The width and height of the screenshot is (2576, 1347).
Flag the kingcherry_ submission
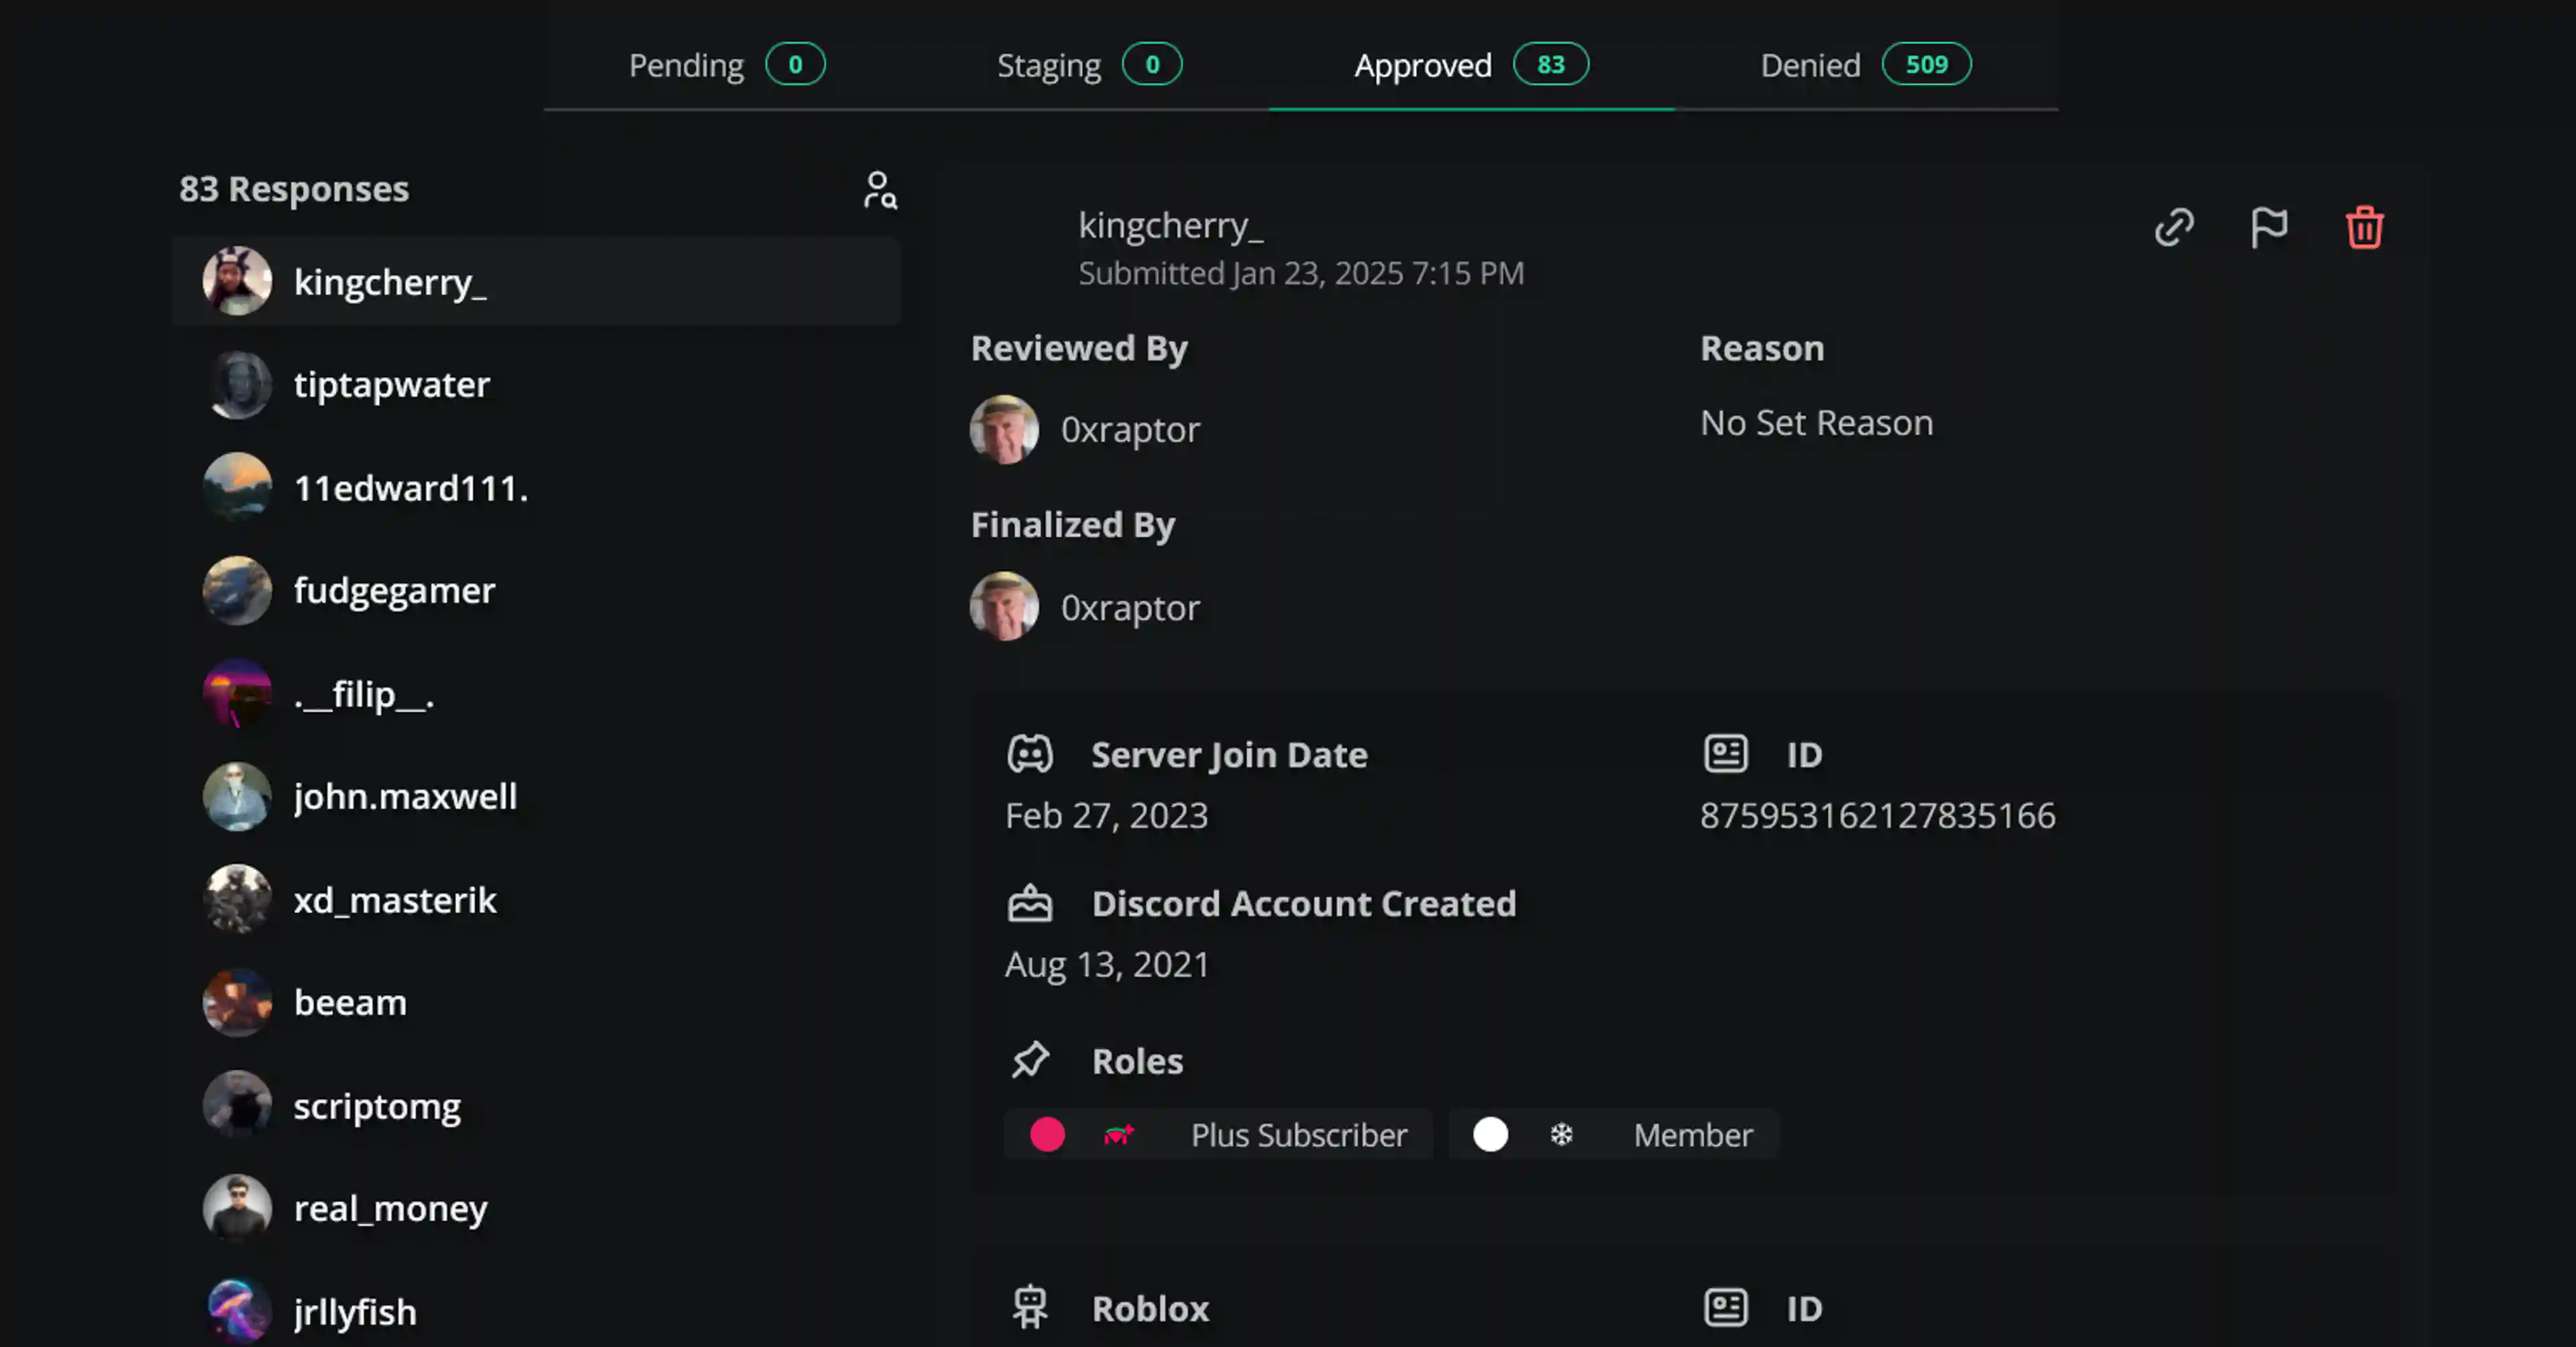pos(2268,228)
